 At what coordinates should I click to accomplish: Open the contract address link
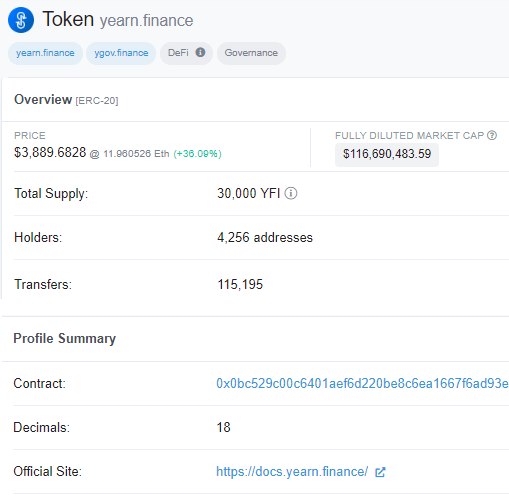(362, 383)
